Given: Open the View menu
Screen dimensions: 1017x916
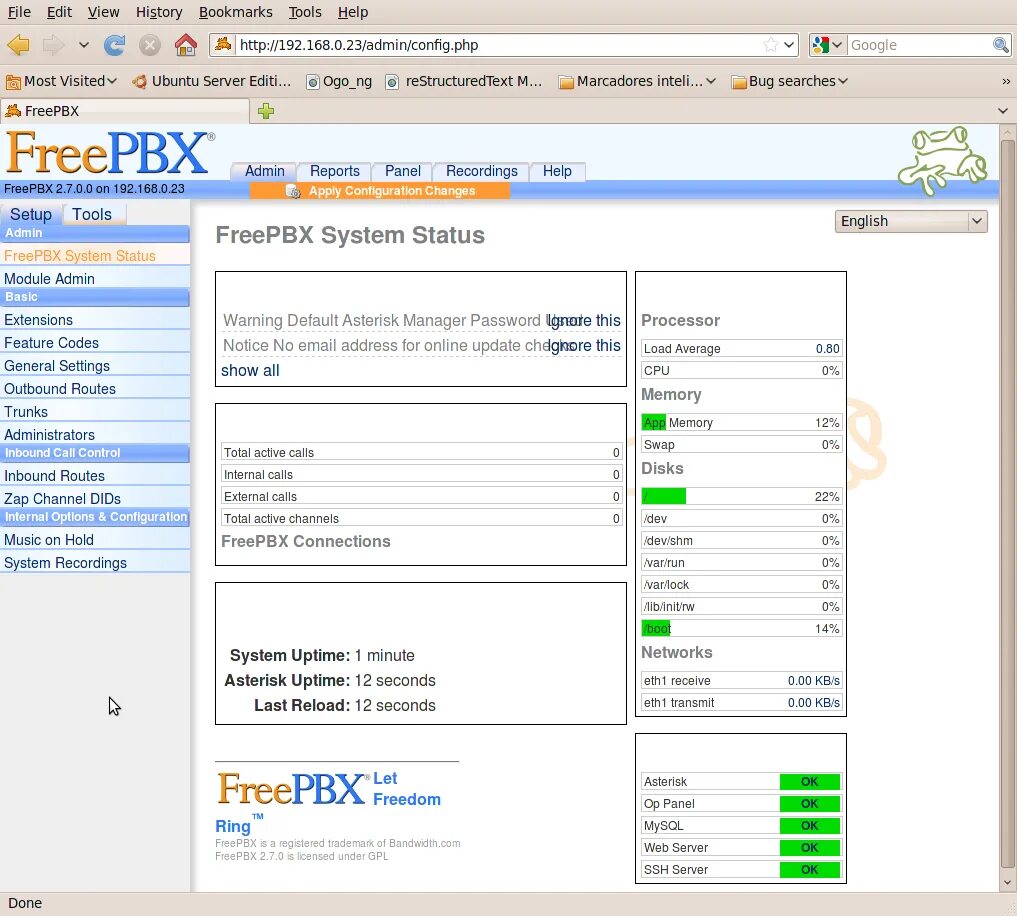Looking at the screenshot, I should click(x=103, y=12).
